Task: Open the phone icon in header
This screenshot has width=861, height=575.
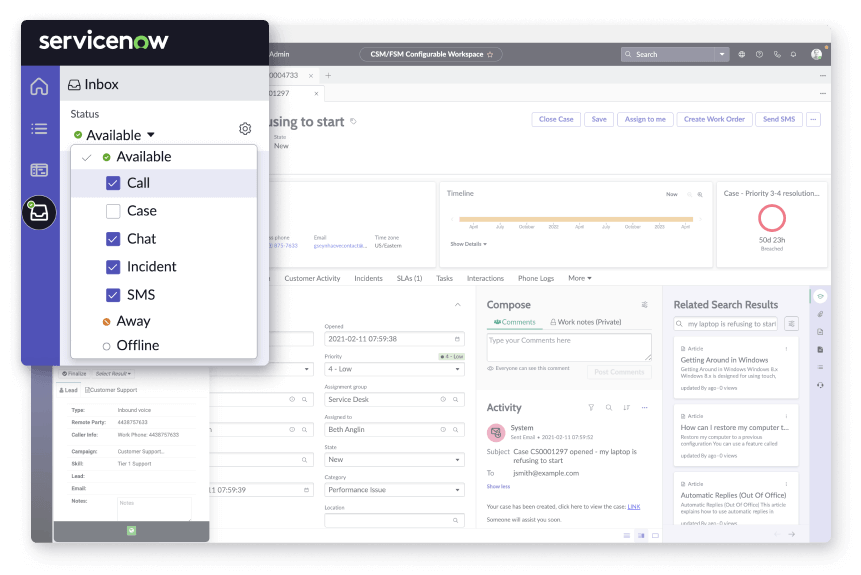Action: click(777, 54)
